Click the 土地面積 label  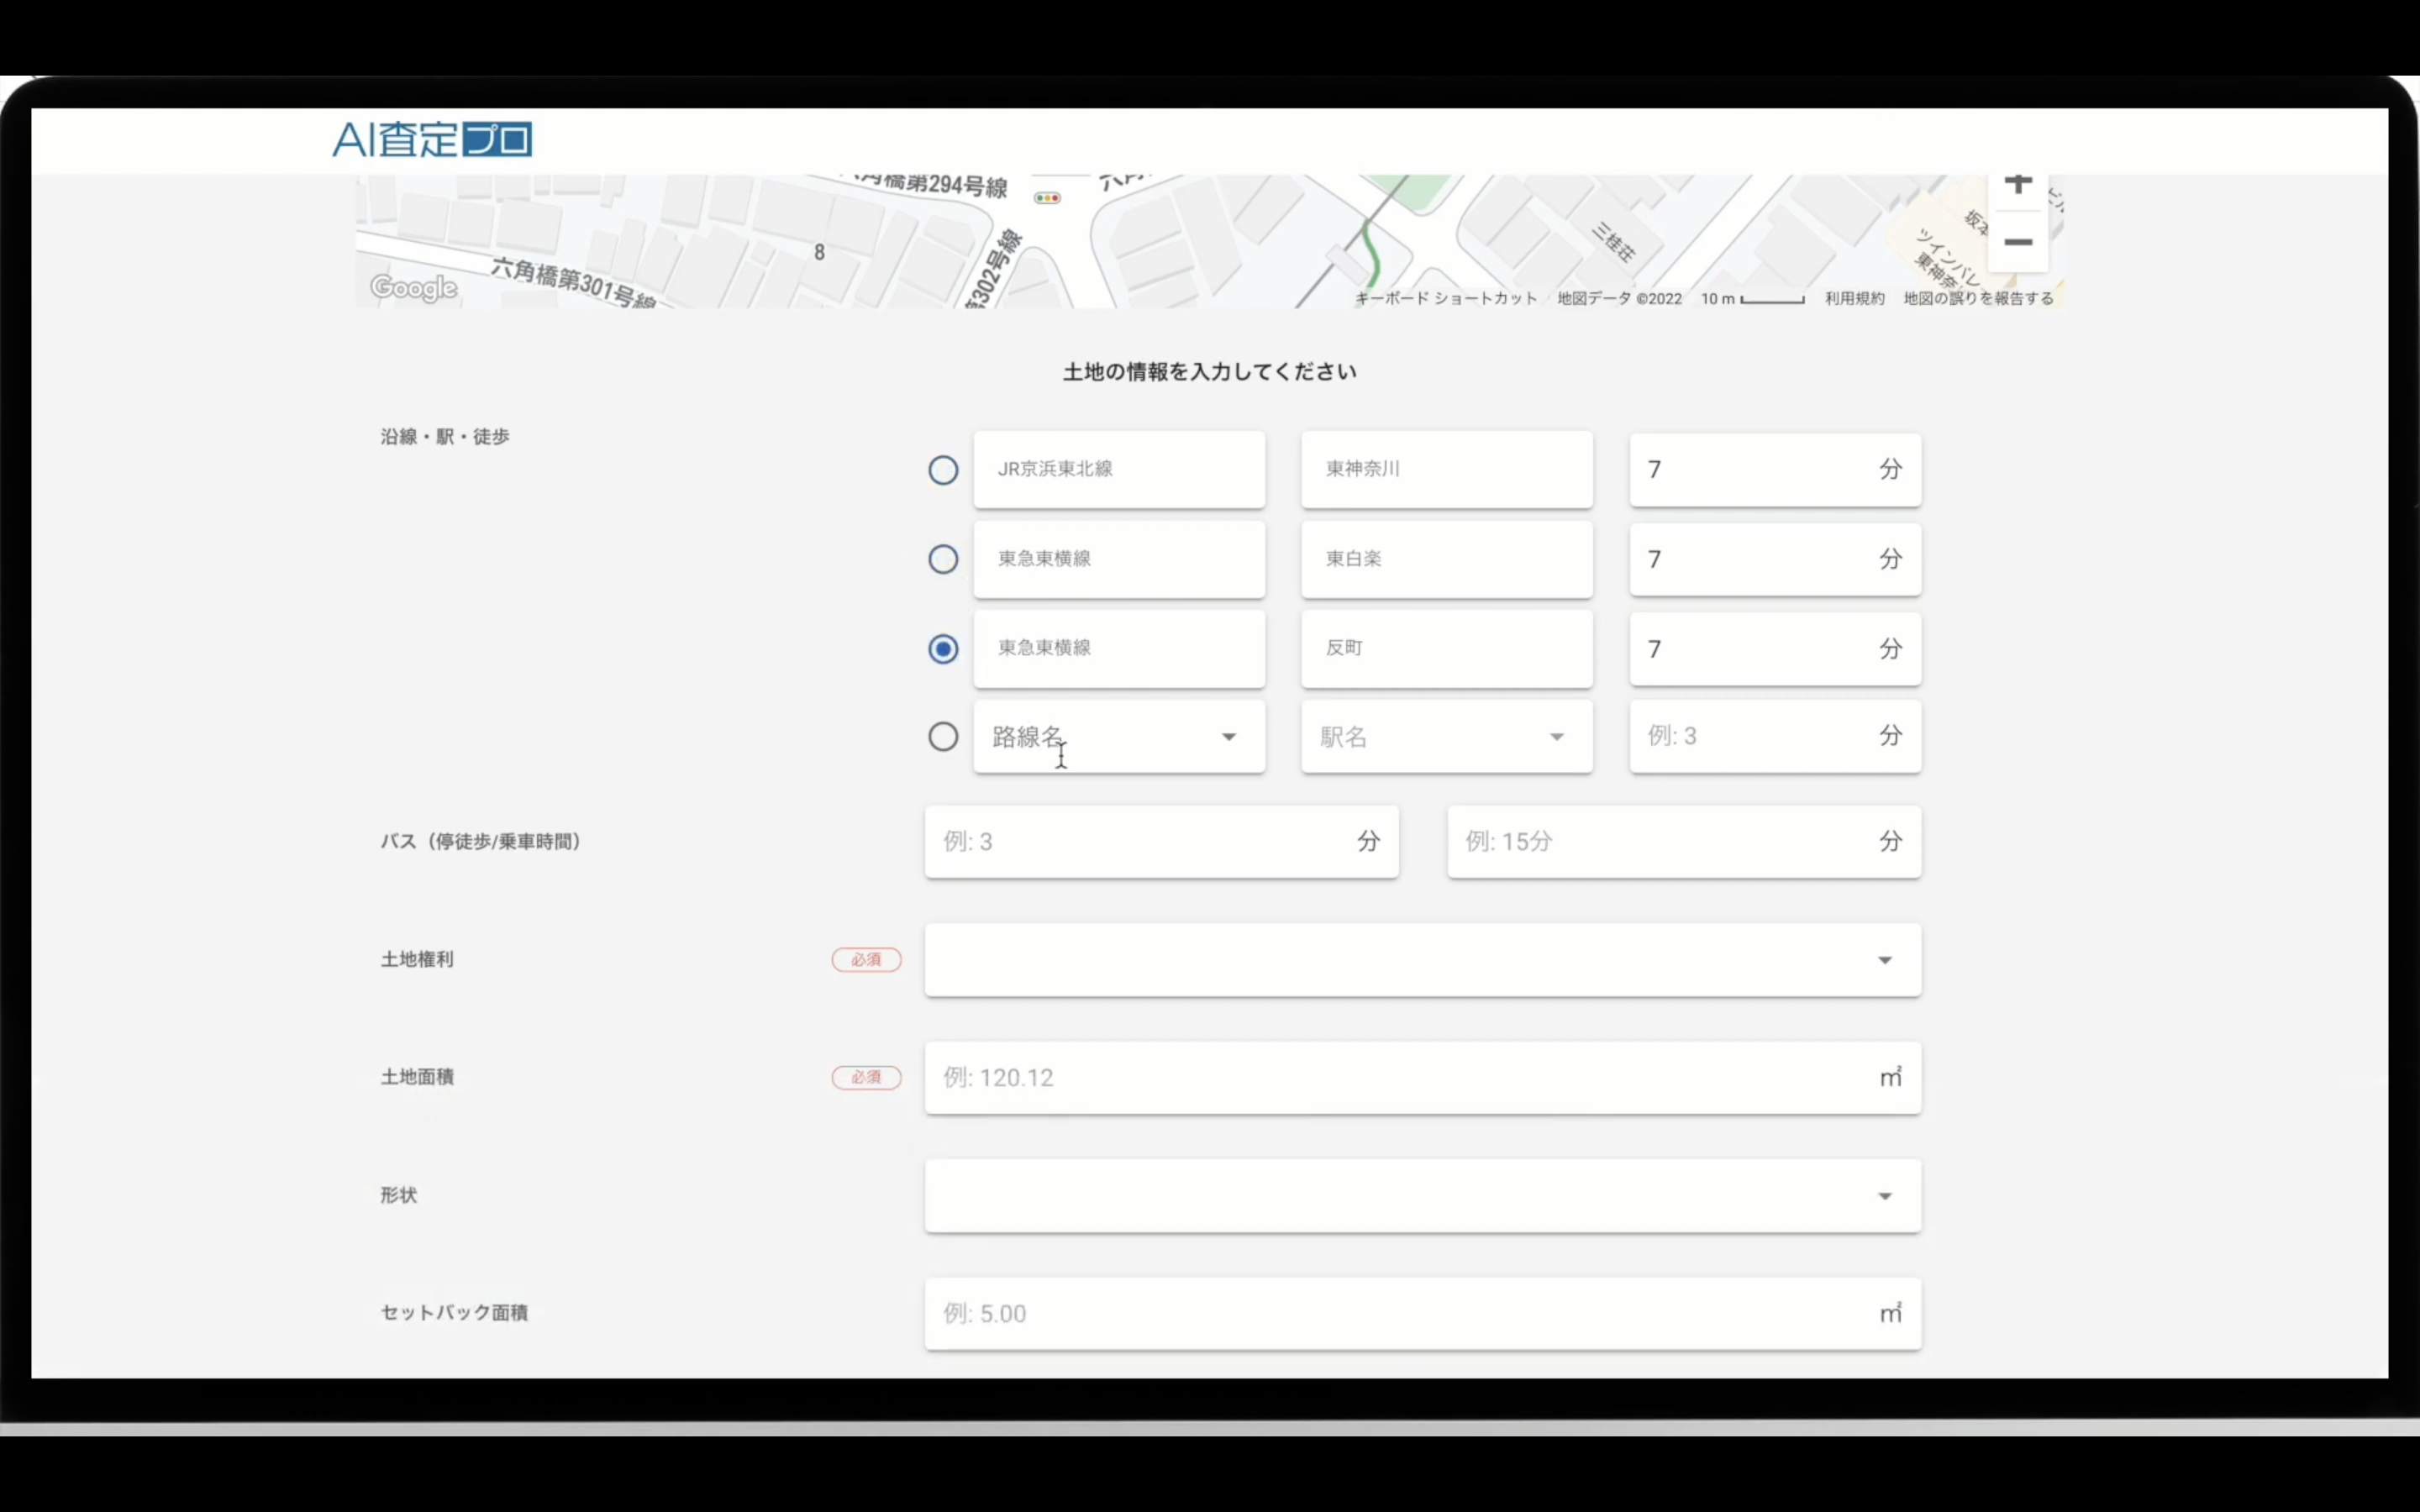coord(417,1077)
